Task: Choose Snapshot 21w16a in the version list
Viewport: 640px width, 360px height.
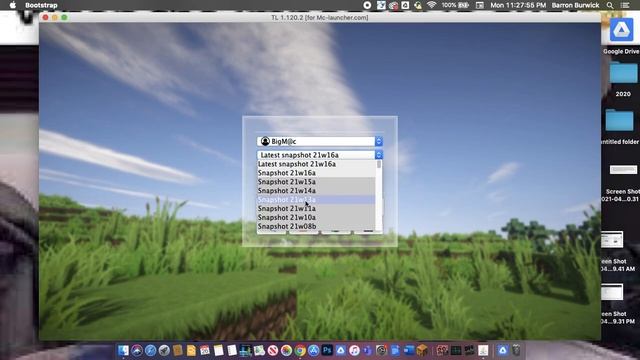Action: click(316, 173)
